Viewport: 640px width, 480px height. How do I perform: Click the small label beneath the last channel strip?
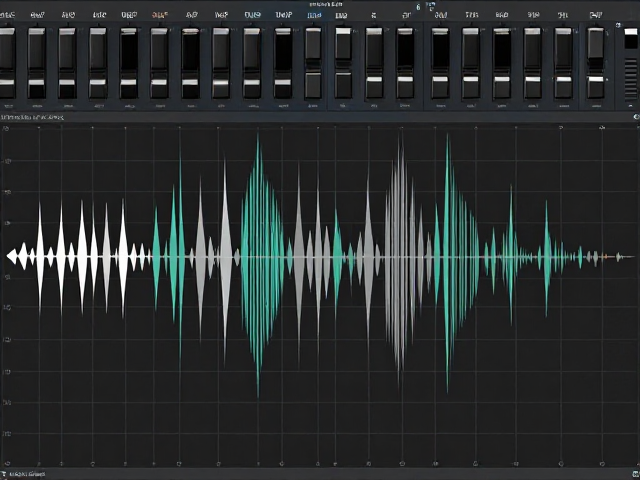click(596, 106)
